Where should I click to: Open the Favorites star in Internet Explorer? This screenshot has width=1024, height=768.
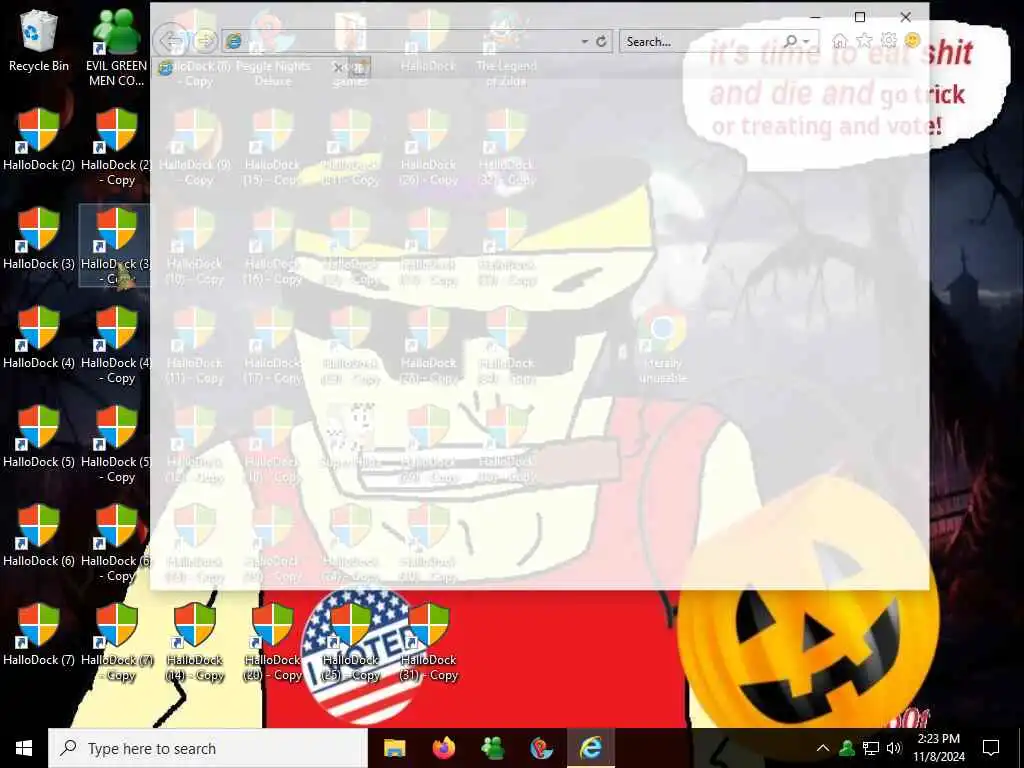[x=864, y=41]
